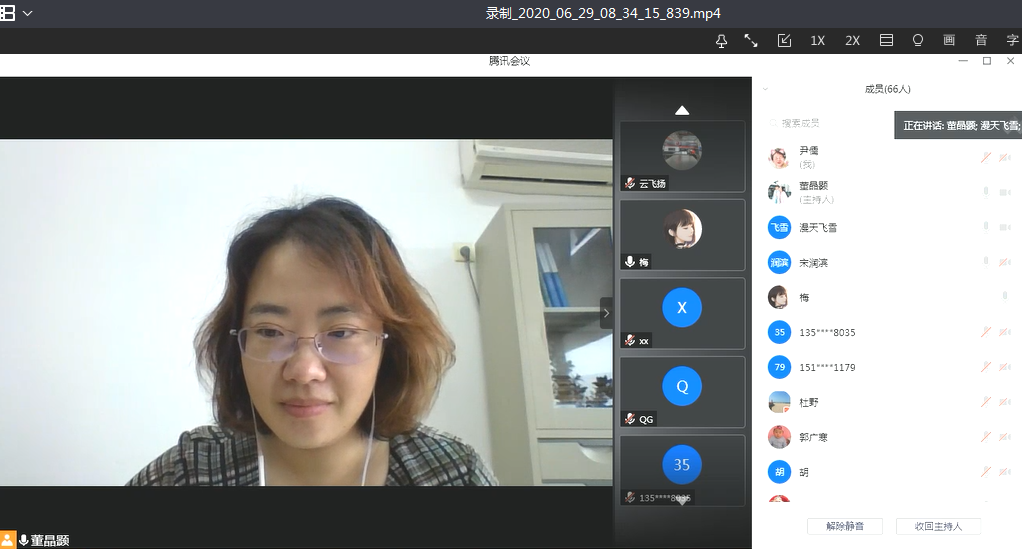Click the edit/share icon in player toolbar
This screenshot has height=549, width=1022.
point(784,41)
